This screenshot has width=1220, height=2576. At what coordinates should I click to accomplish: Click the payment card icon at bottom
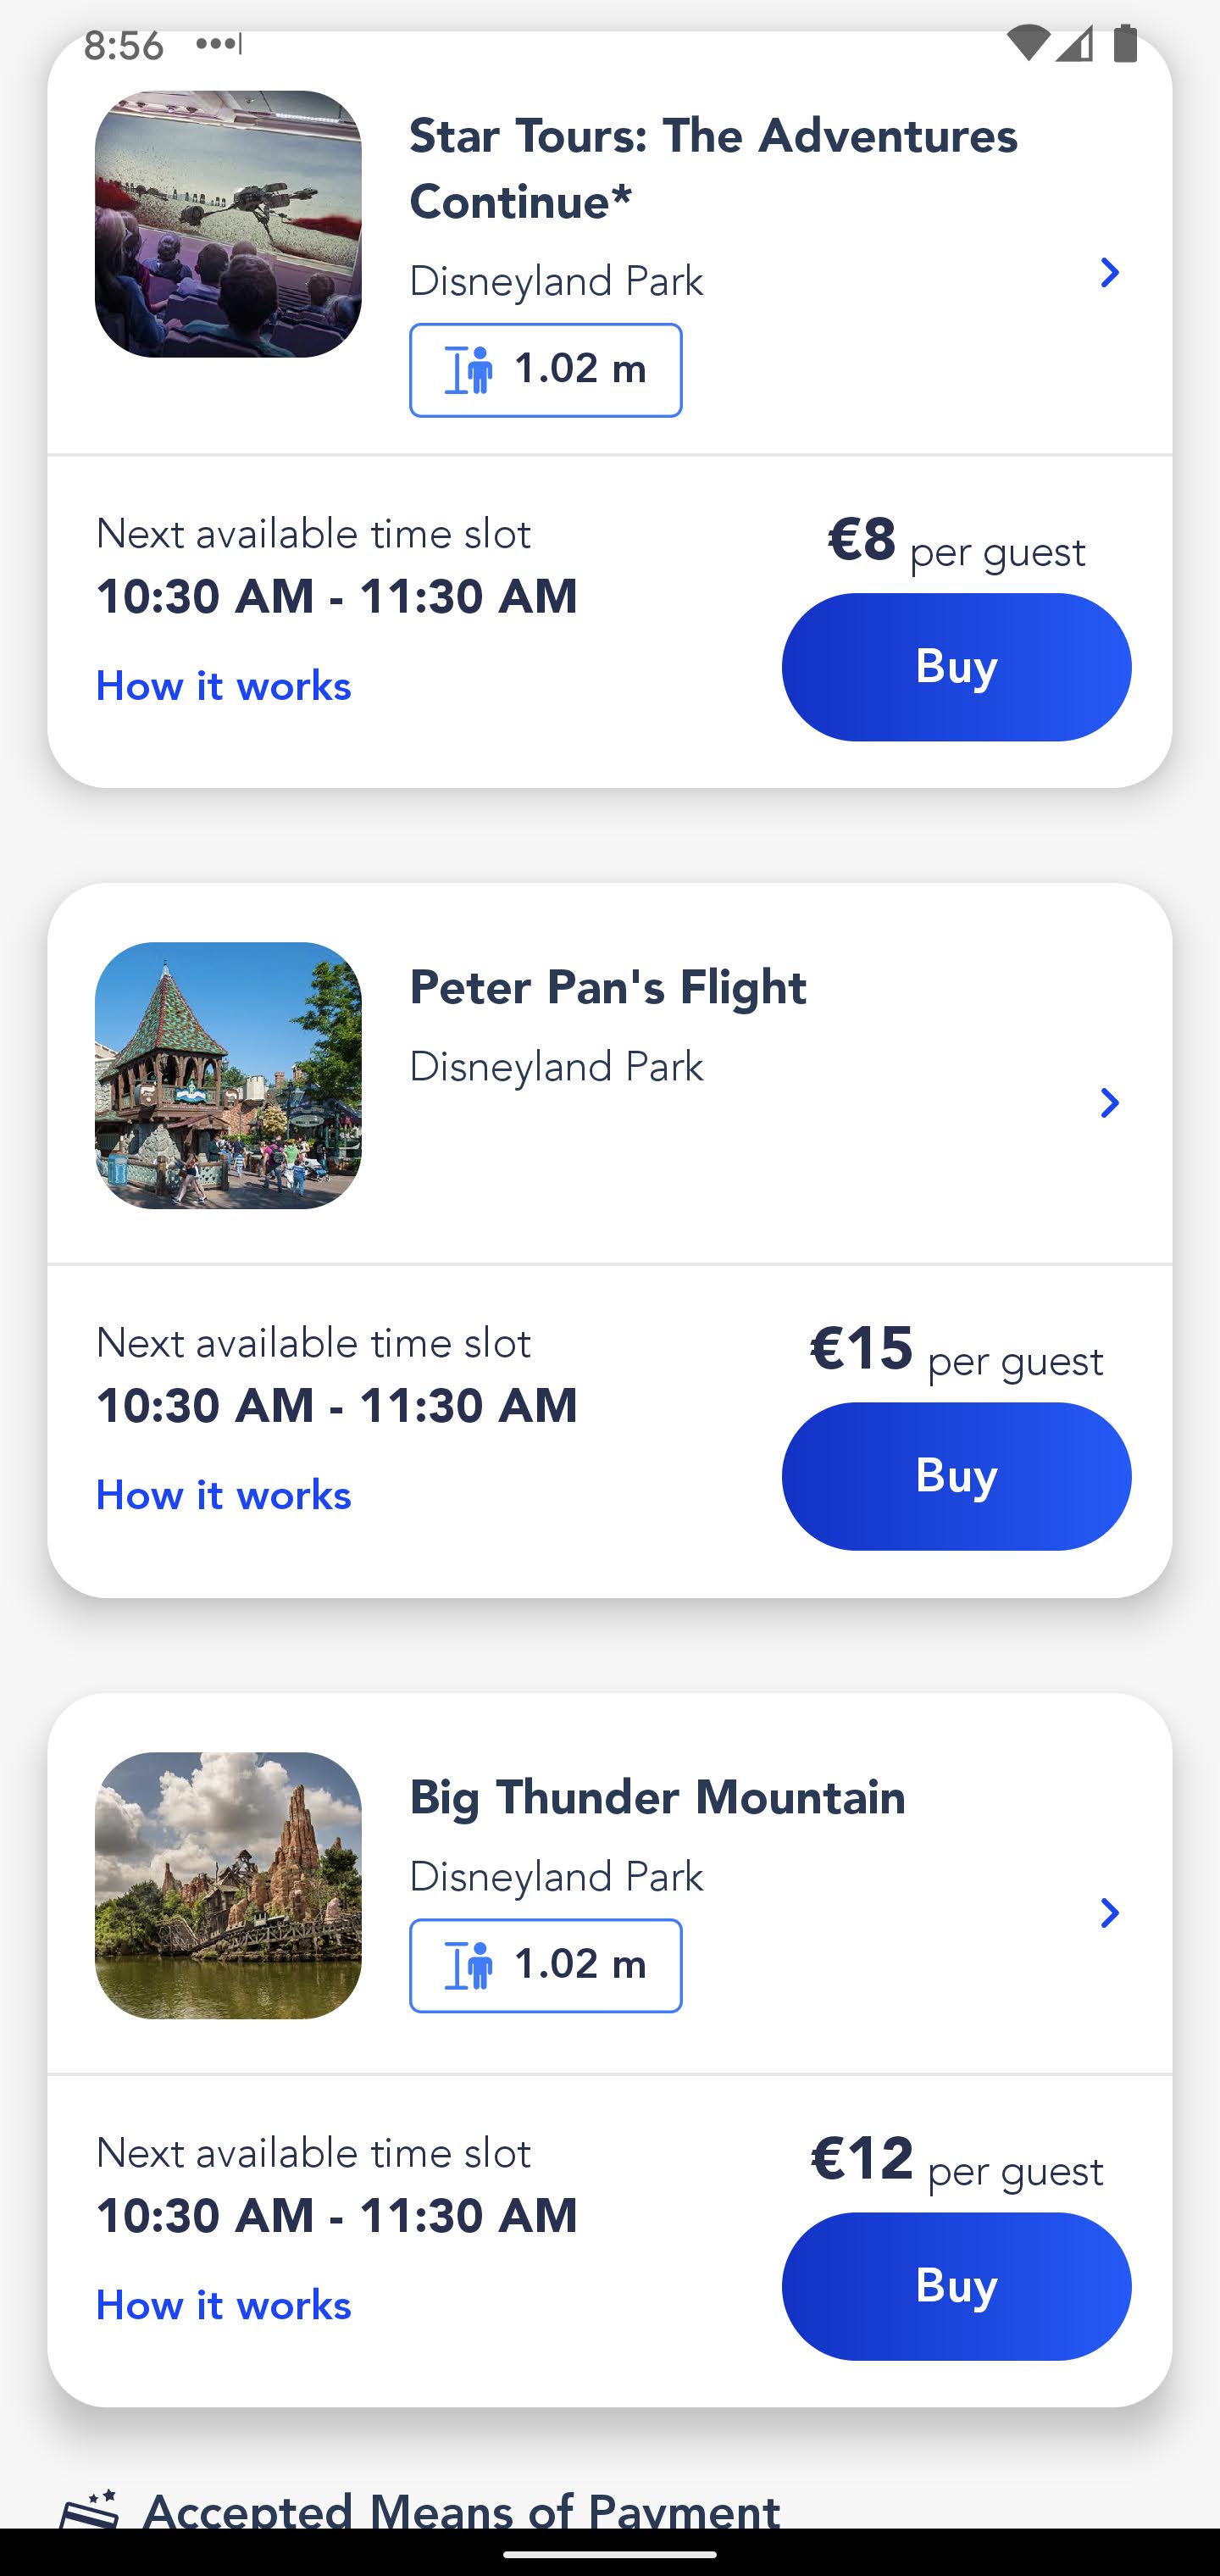pyautogui.click(x=90, y=2509)
